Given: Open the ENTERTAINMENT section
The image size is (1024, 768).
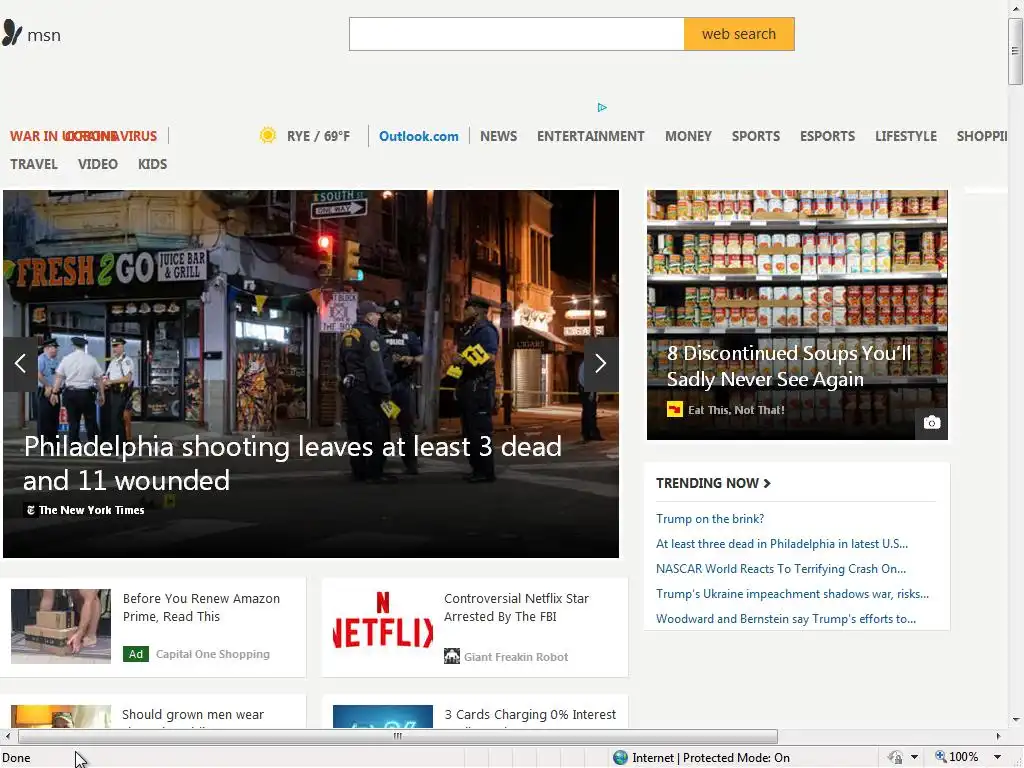Looking at the screenshot, I should (590, 136).
